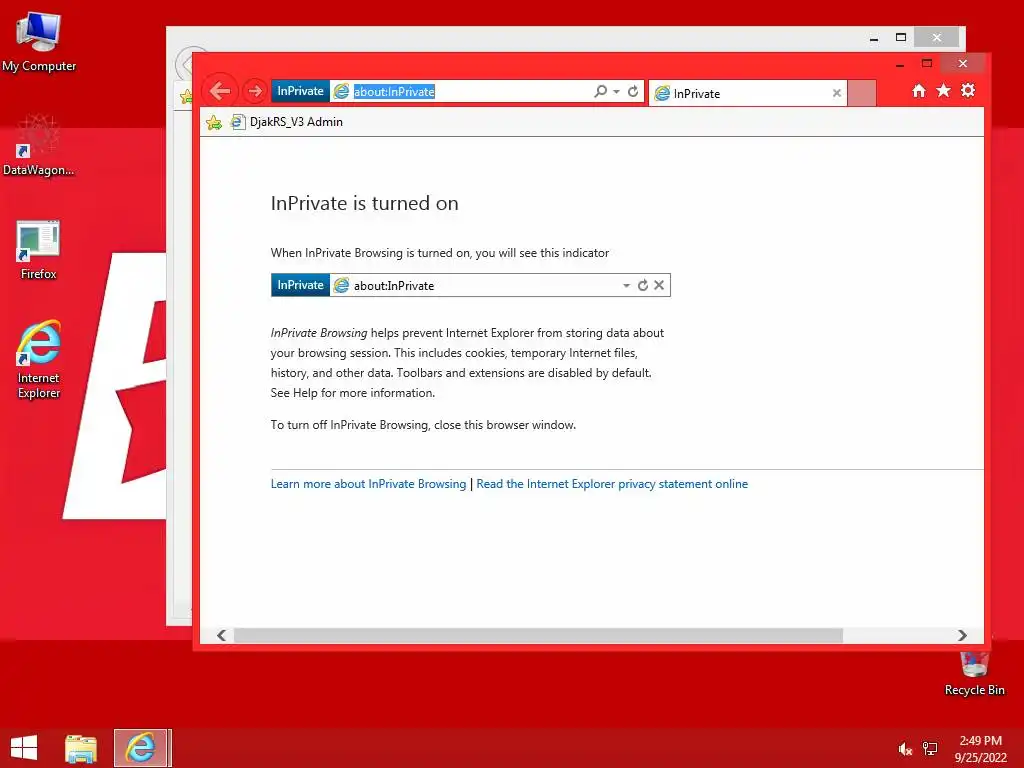Select My Computer desktop icon
Viewport: 1024px width, 768px height.
click(39, 41)
